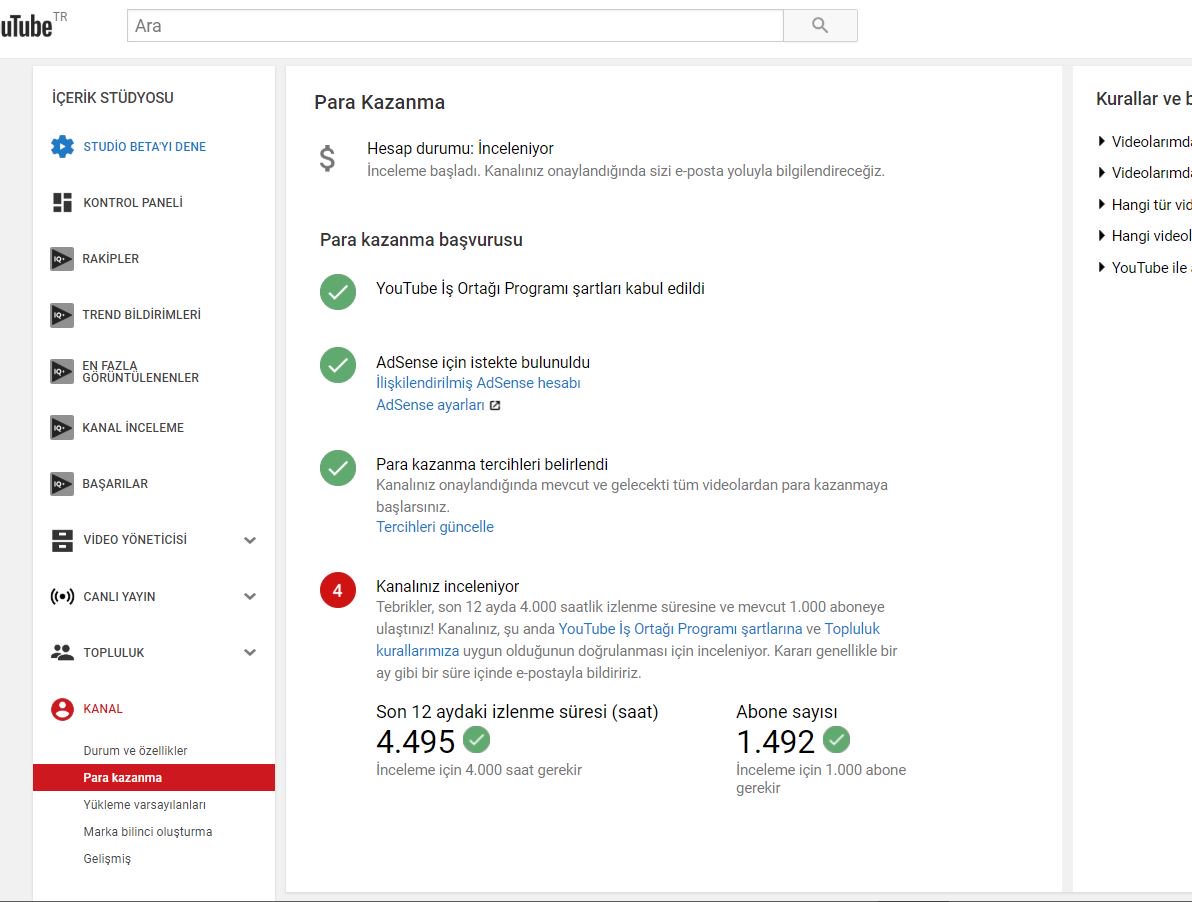Click the Canlı Yayın broadcast icon
1192x902 pixels.
click(x=62, y=597)
